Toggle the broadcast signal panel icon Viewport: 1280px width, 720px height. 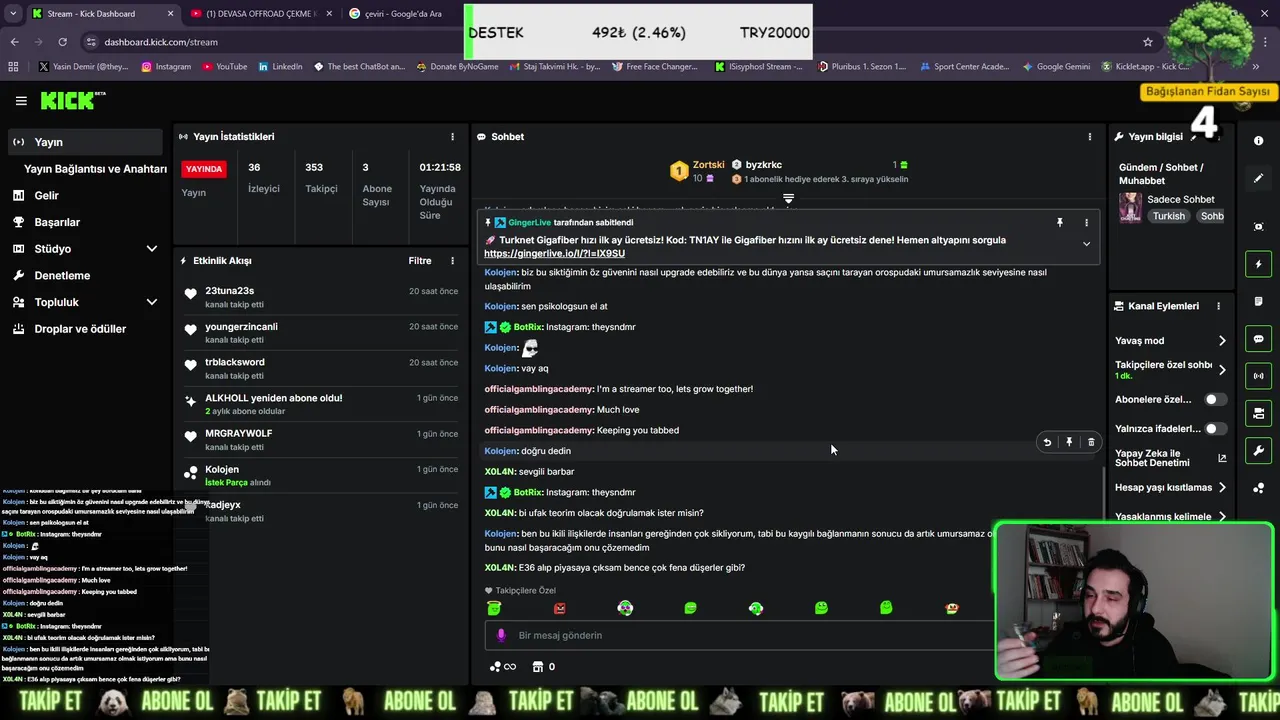coord(1258,376)
